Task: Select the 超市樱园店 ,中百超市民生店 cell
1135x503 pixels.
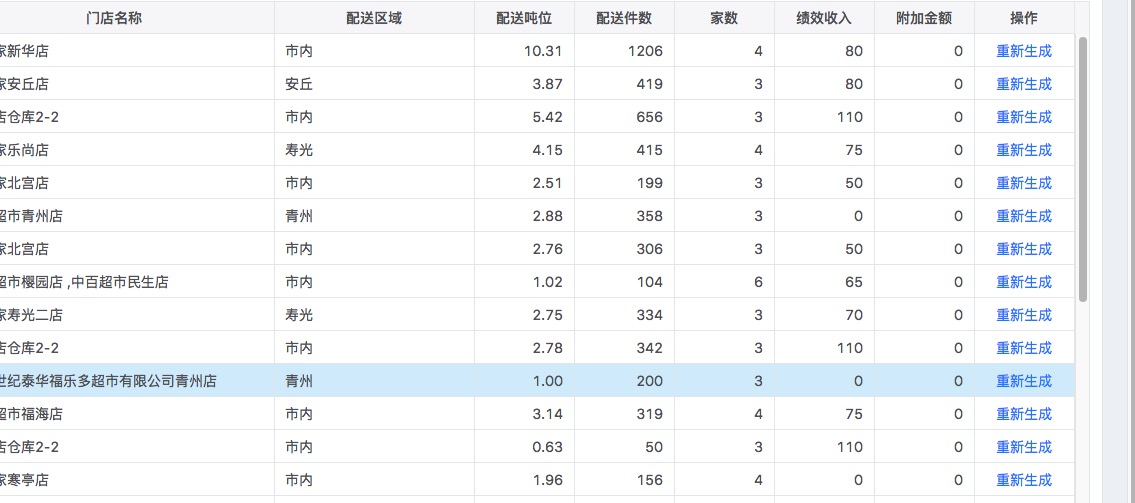Action: 137,282
